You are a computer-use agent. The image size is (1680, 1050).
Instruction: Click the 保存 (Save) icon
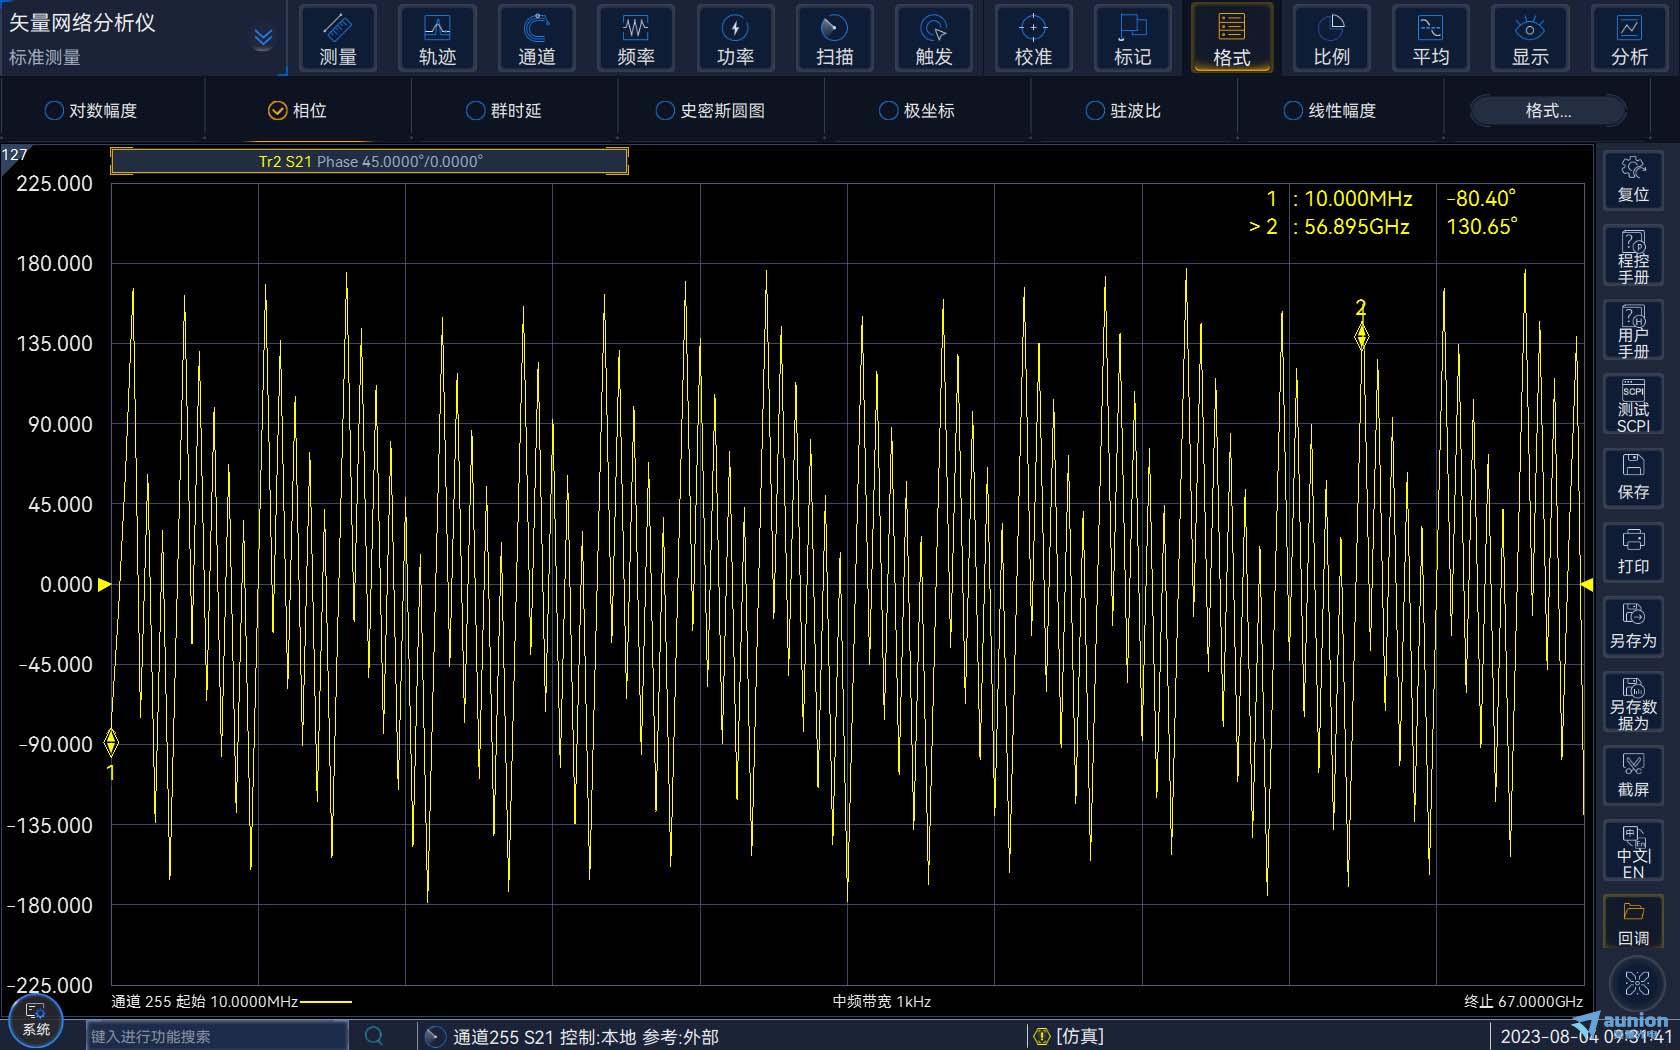pyautogui.click(x=1633, y=478)
